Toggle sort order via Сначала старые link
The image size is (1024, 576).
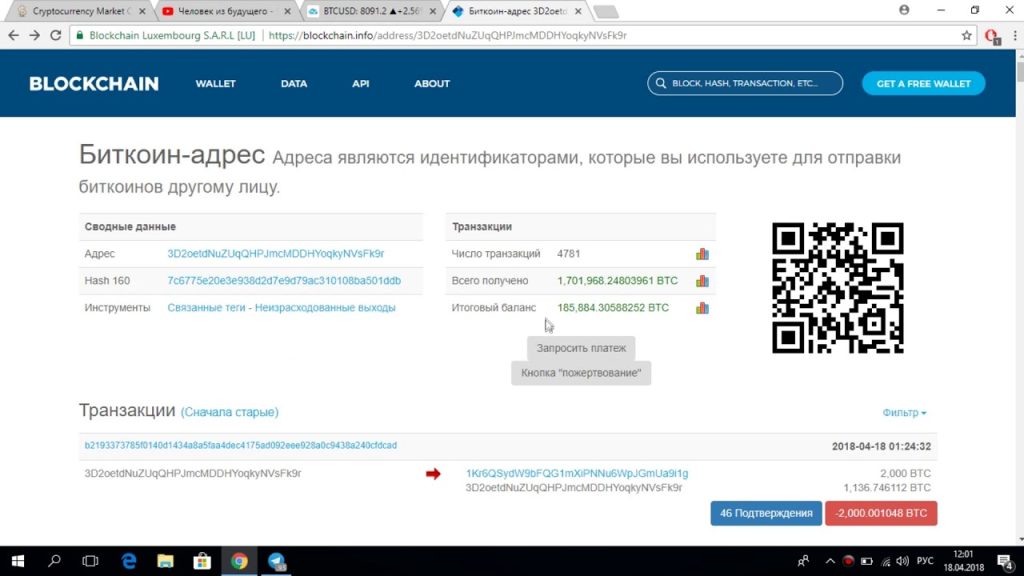point(229,412)
